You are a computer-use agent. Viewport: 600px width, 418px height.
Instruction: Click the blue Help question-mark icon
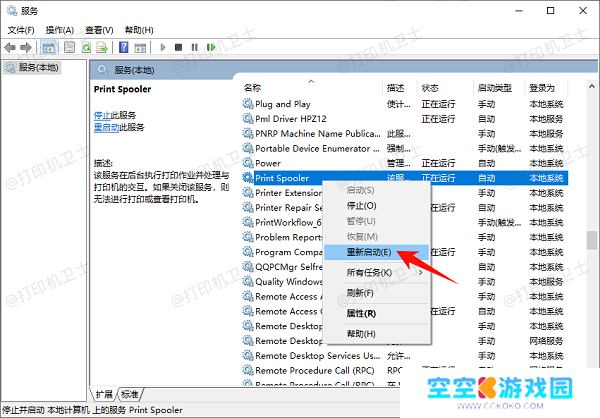124,47
